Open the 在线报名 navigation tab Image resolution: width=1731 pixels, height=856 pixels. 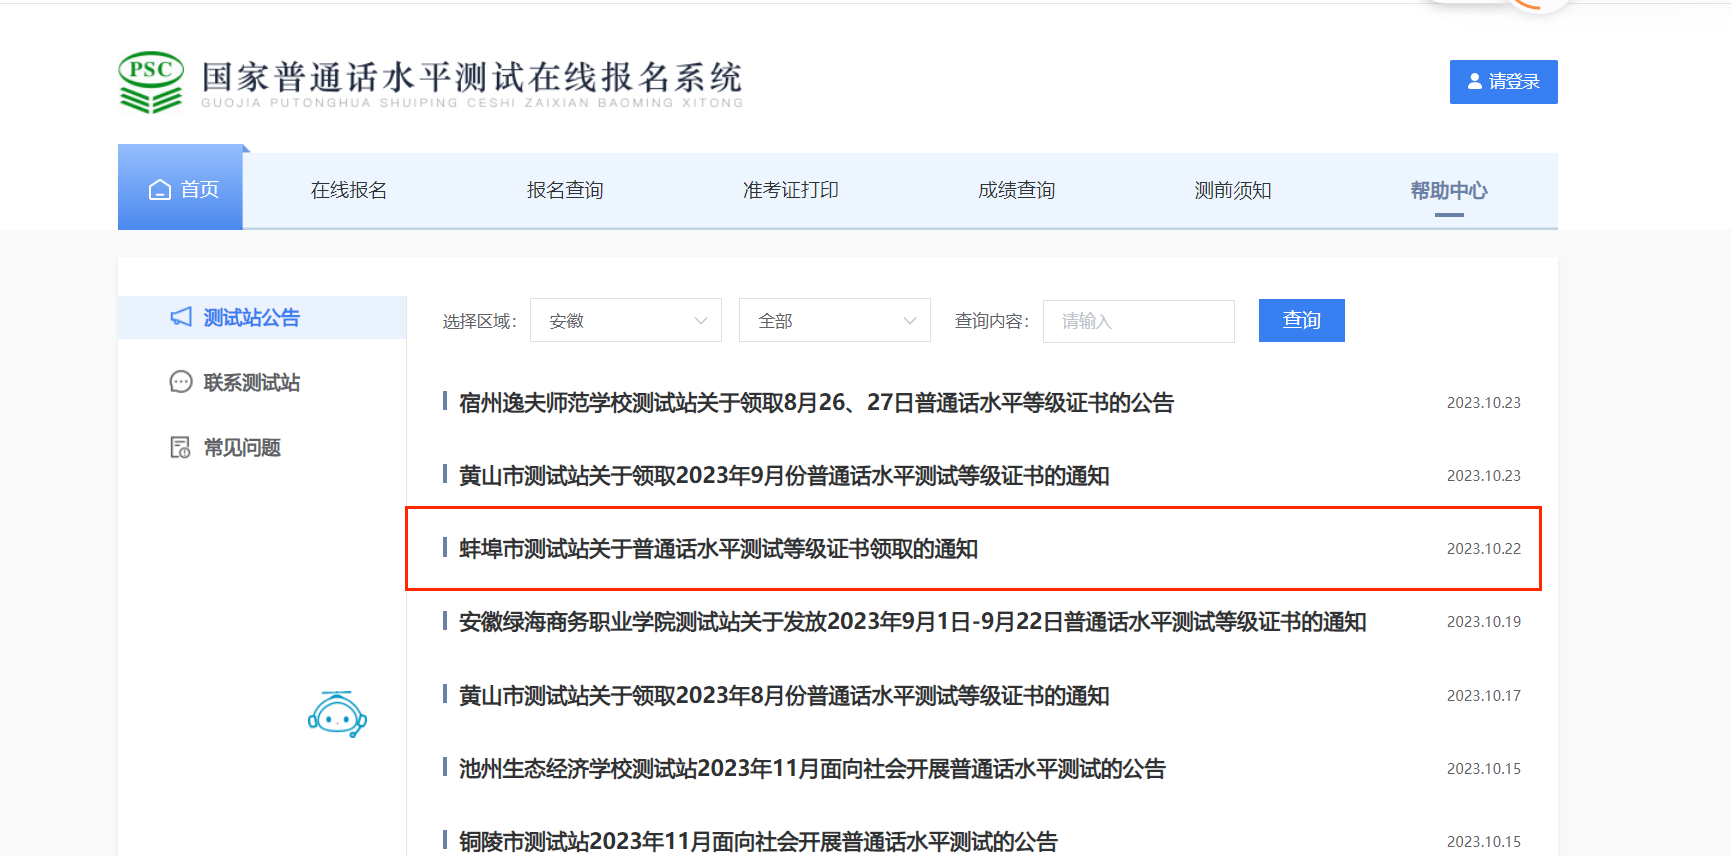click(x=348, y=190)
